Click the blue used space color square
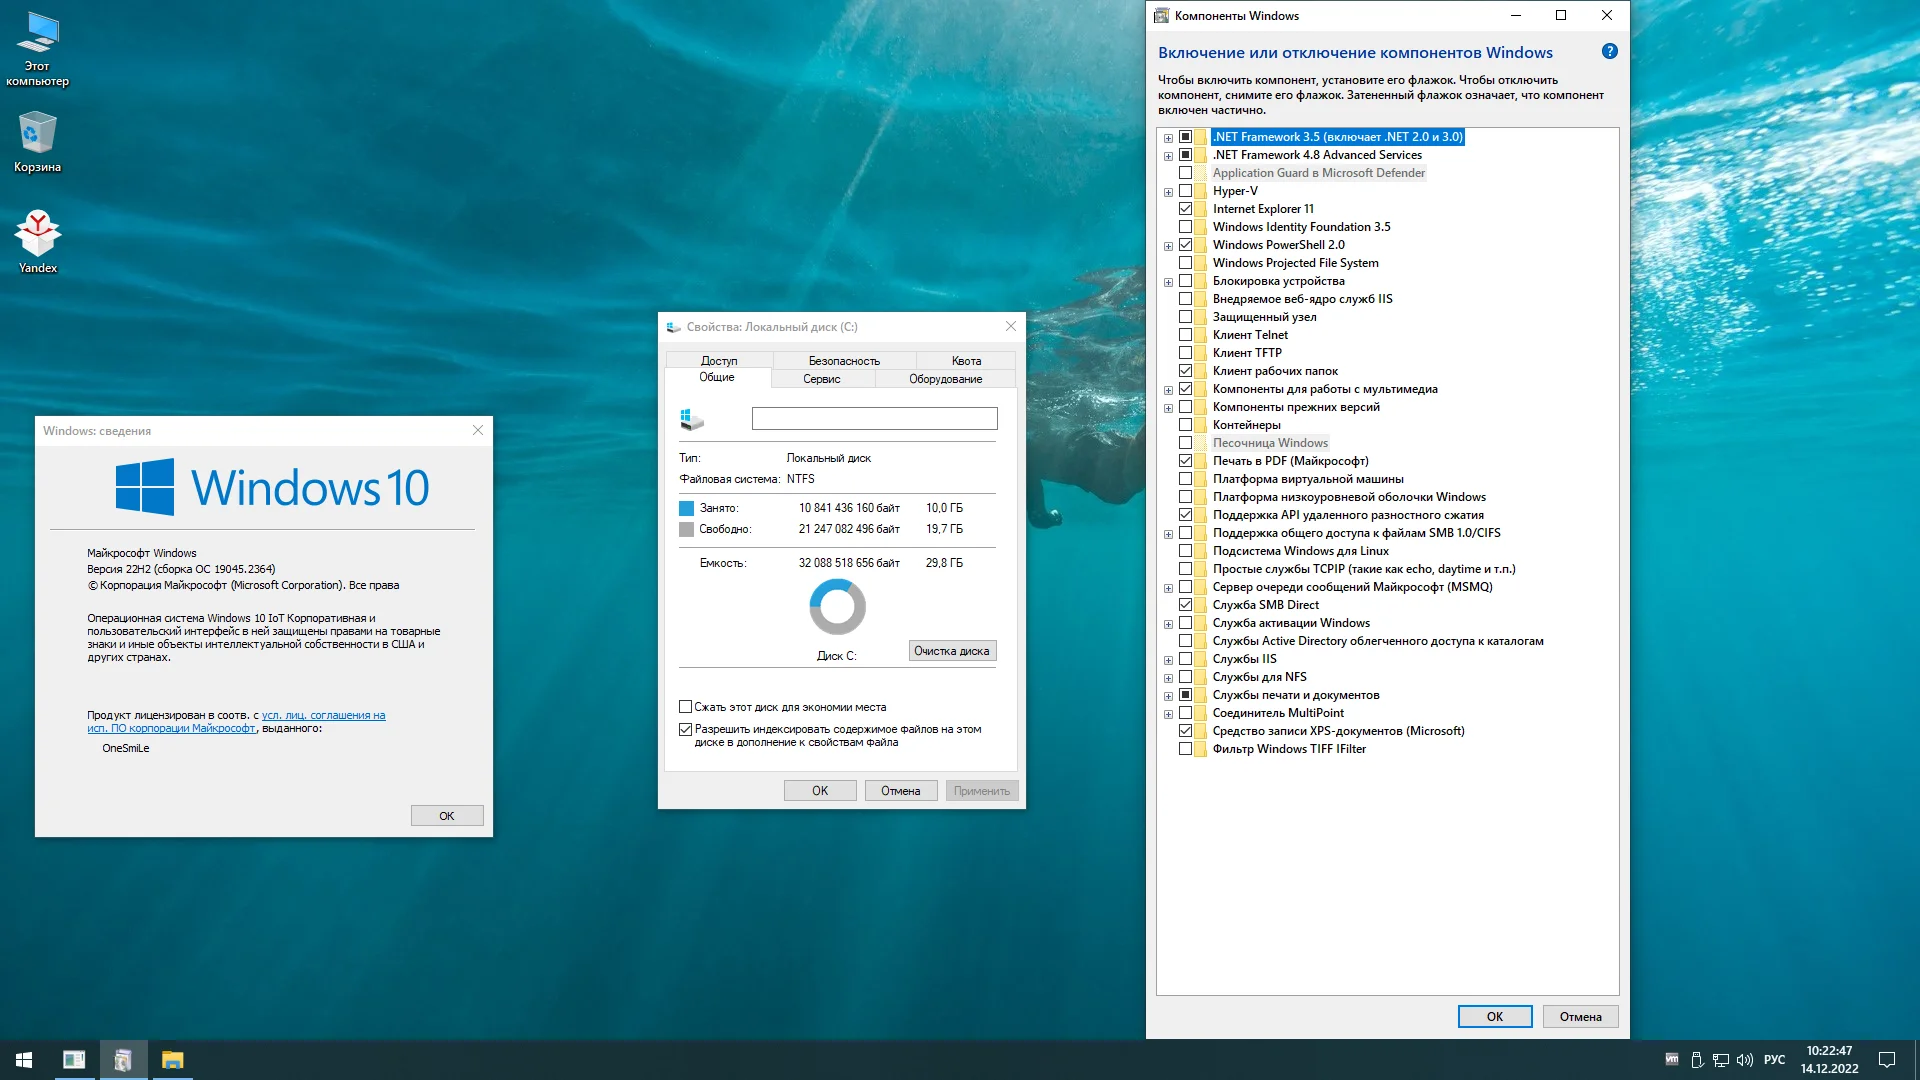 (686, 508)
